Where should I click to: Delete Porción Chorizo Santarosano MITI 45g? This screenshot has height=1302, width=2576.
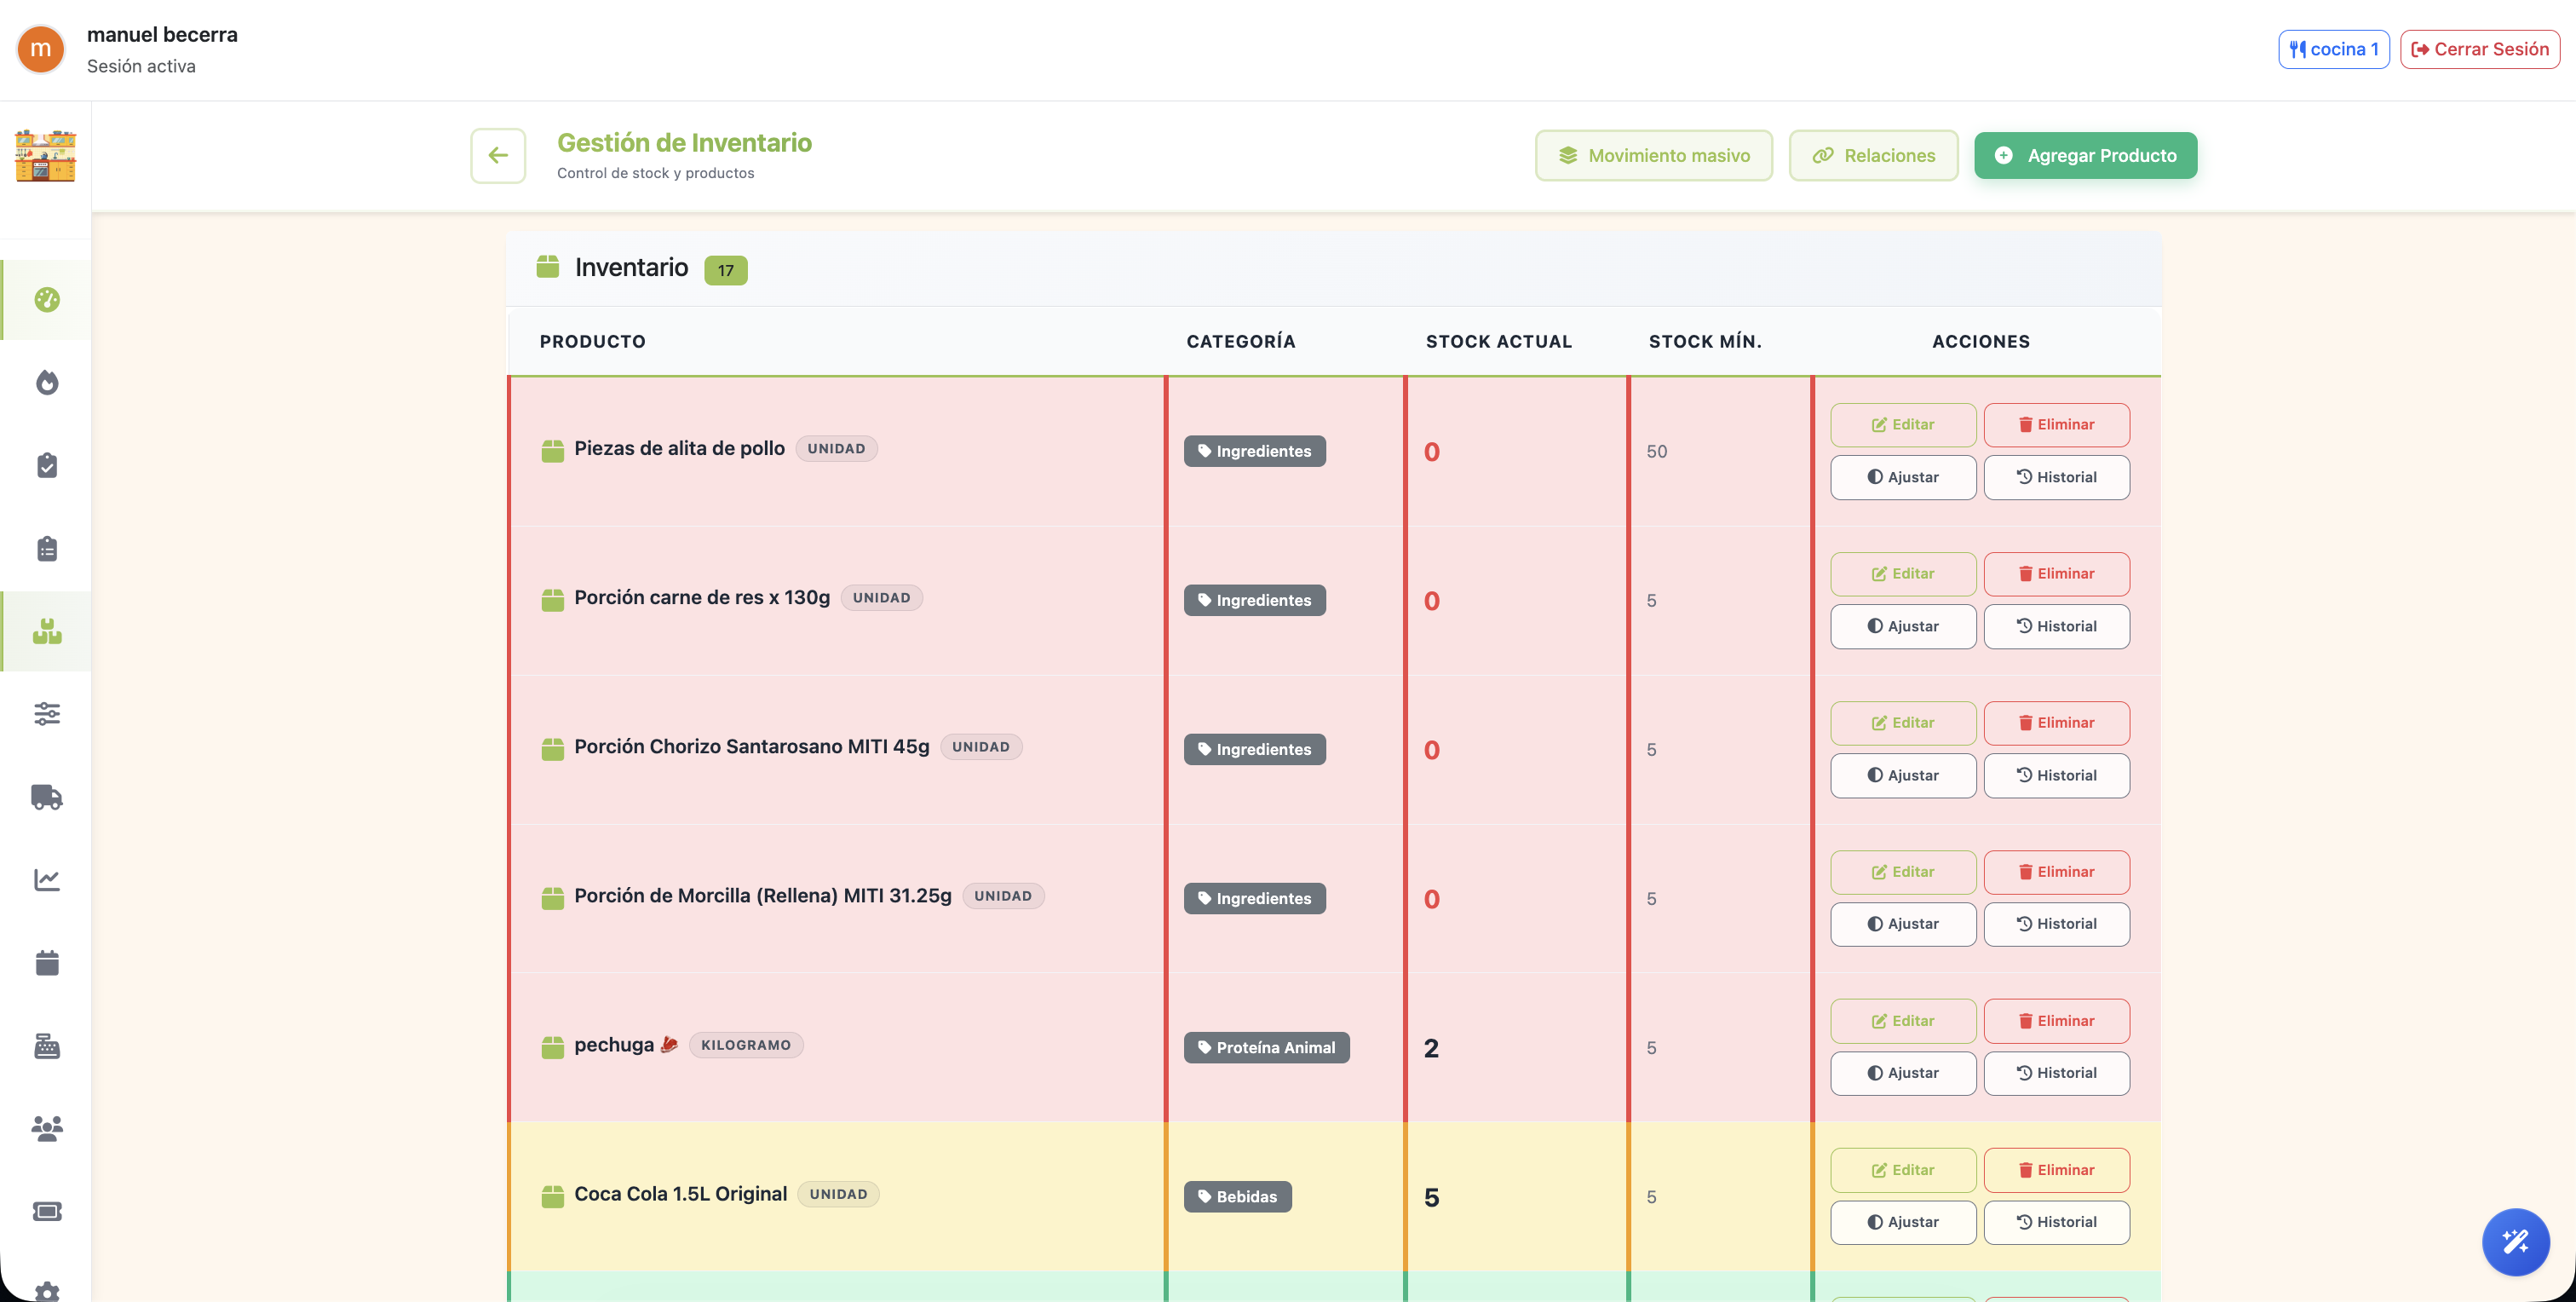point(2056,722)
